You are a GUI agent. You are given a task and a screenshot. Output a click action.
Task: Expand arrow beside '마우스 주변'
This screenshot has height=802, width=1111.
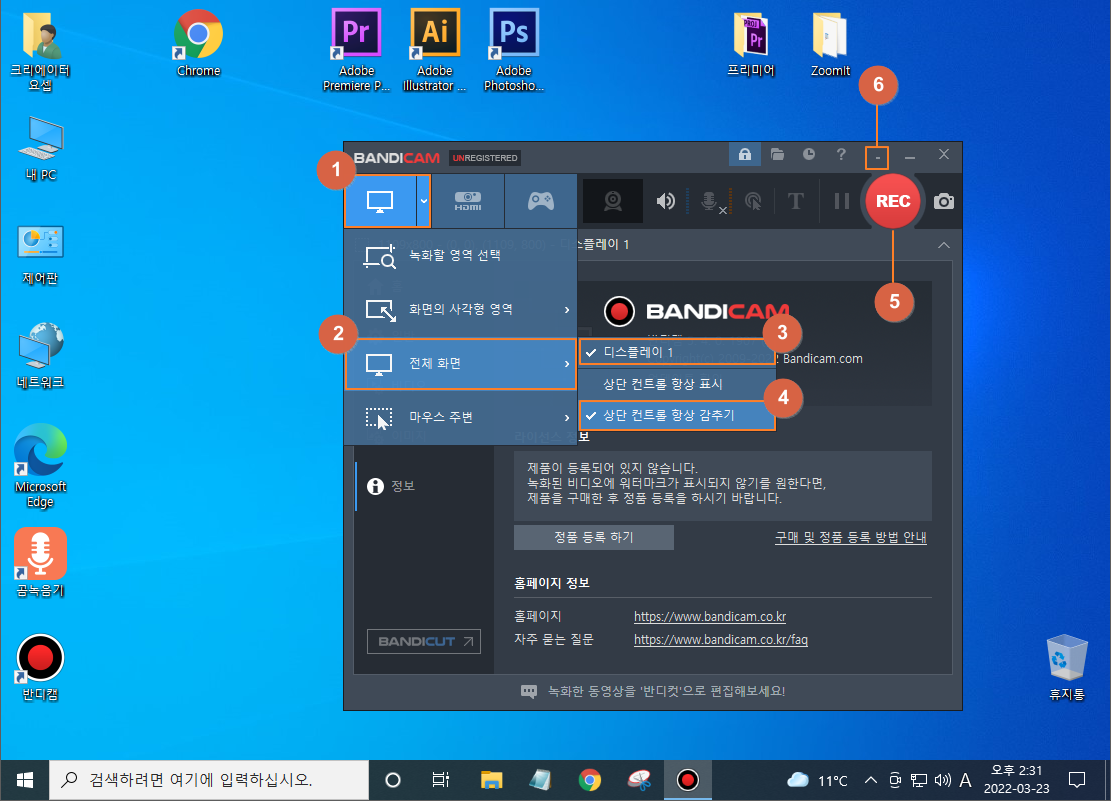567,417
